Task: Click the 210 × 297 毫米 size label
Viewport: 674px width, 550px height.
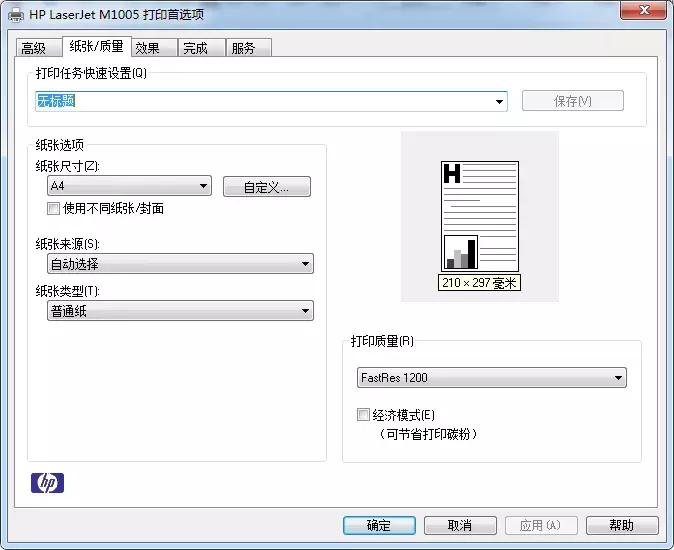Action: coord(479,283)
